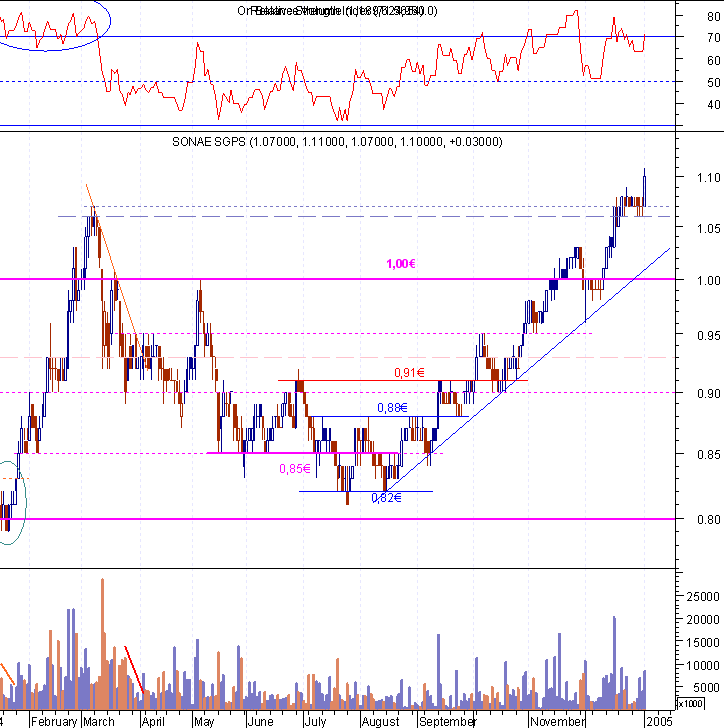Screen dimensions: 724x728
Task: Click the 2005 year label on the time axis
Action: pyautogui.click(x=659, y=722)
